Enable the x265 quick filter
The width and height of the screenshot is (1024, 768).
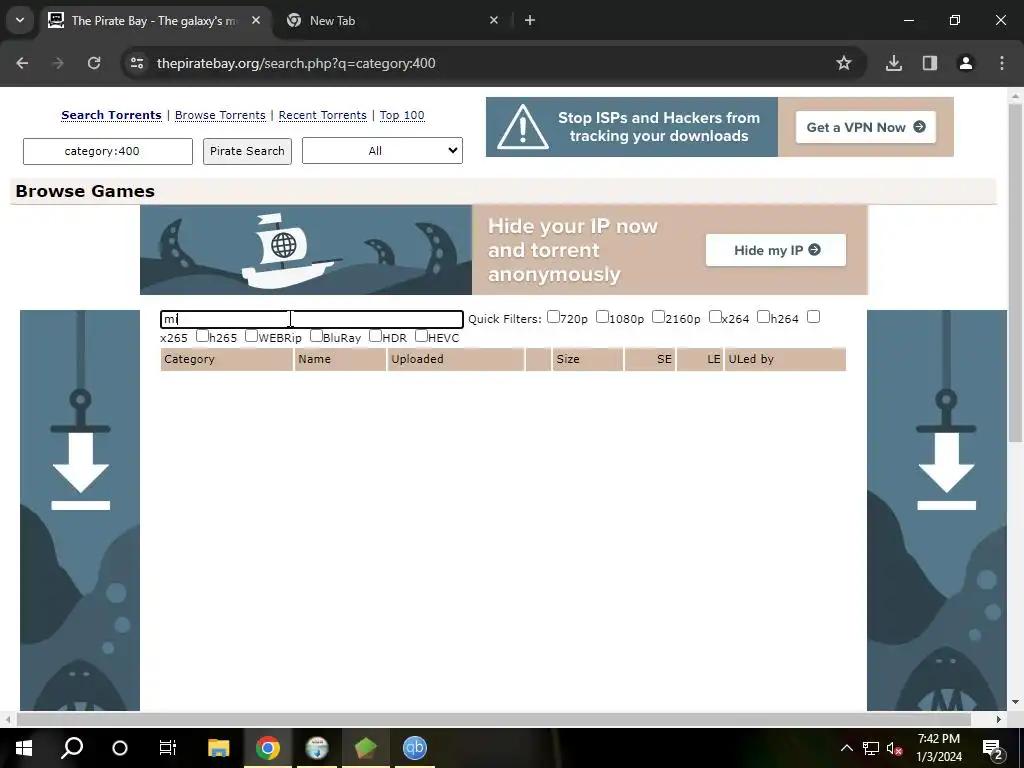pyautogui.click(x=813, y=317)
